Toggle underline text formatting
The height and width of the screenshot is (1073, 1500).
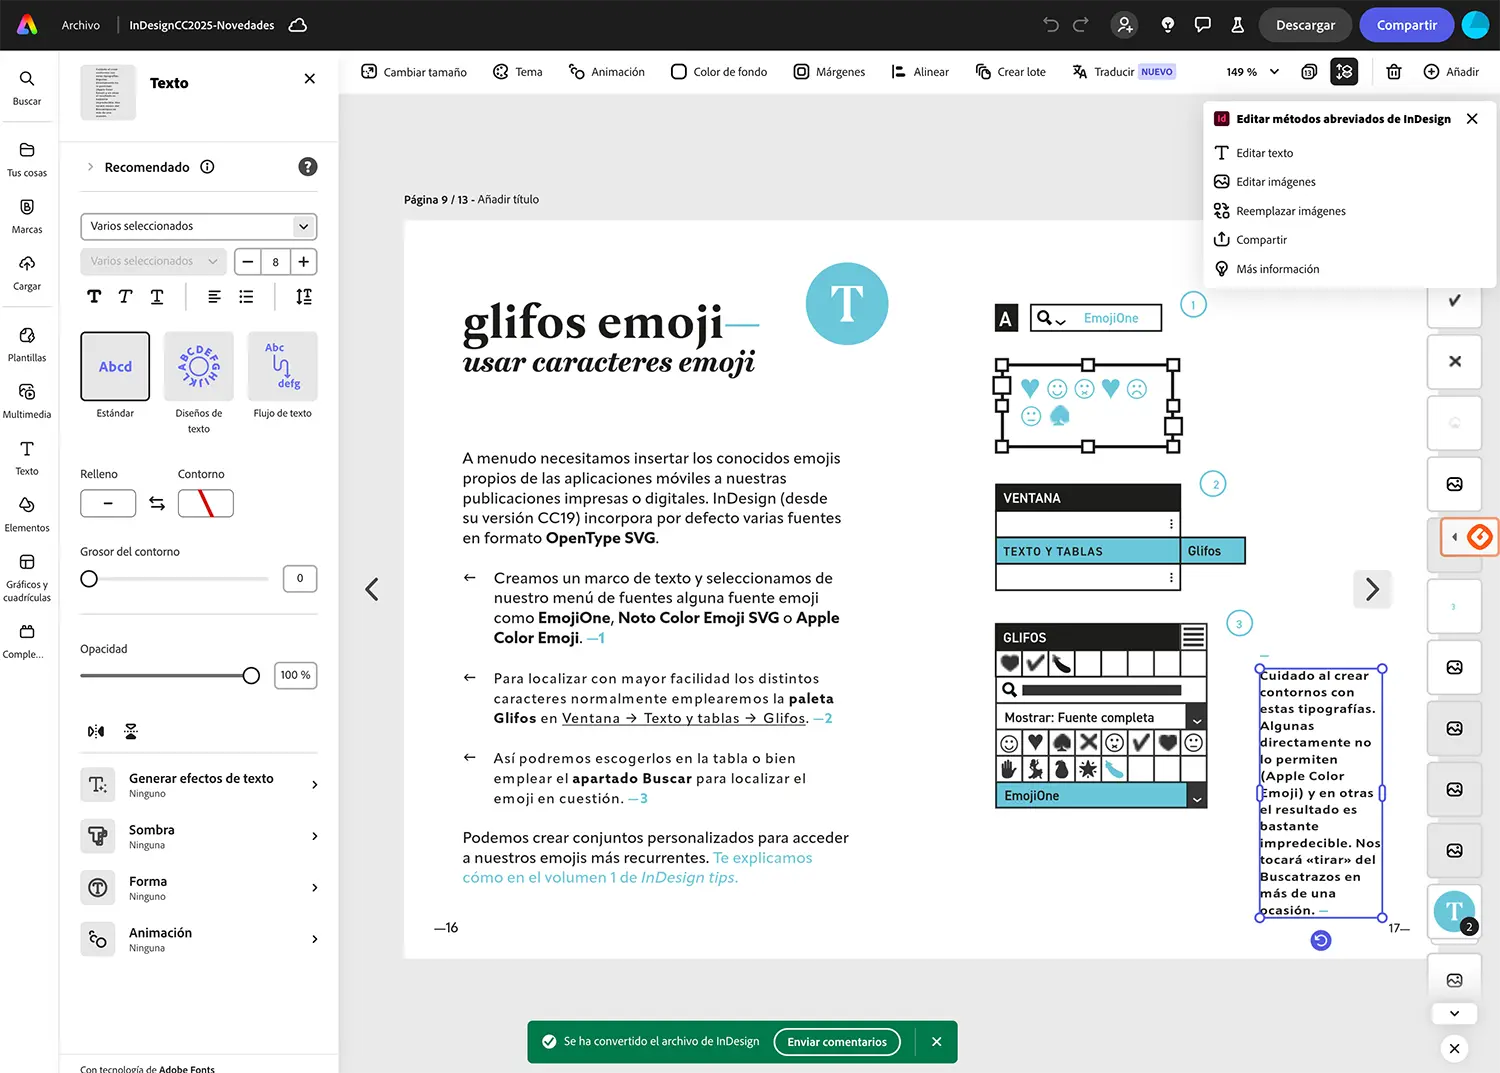[157, 297]
